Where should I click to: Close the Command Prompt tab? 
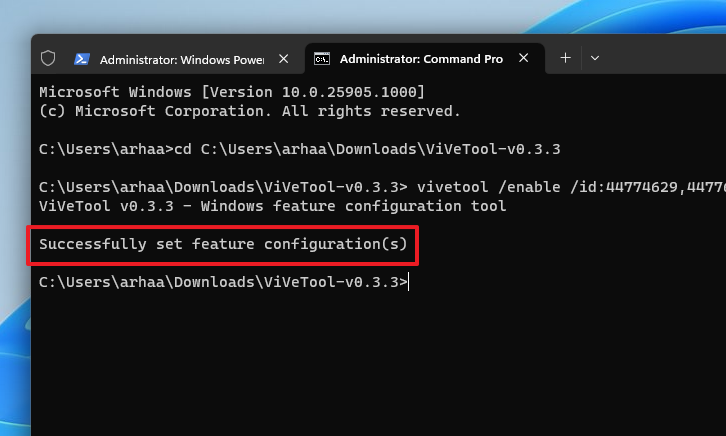(x=524, y=58)
